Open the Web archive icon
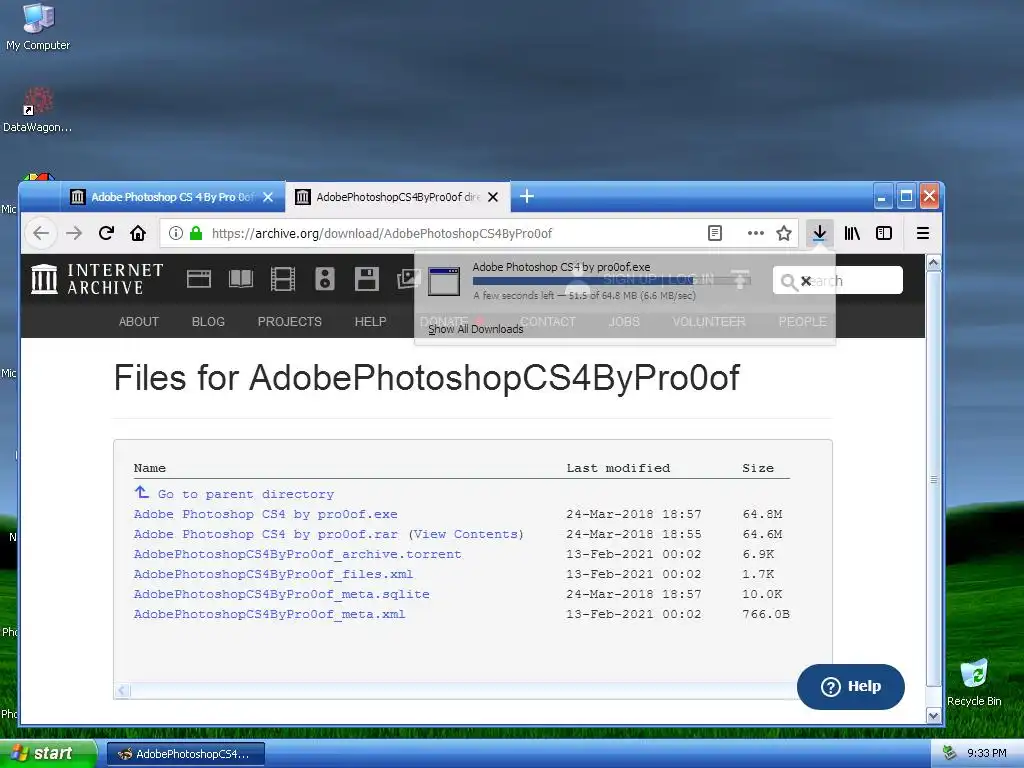 pyautogui.click(x=199, y=280)
